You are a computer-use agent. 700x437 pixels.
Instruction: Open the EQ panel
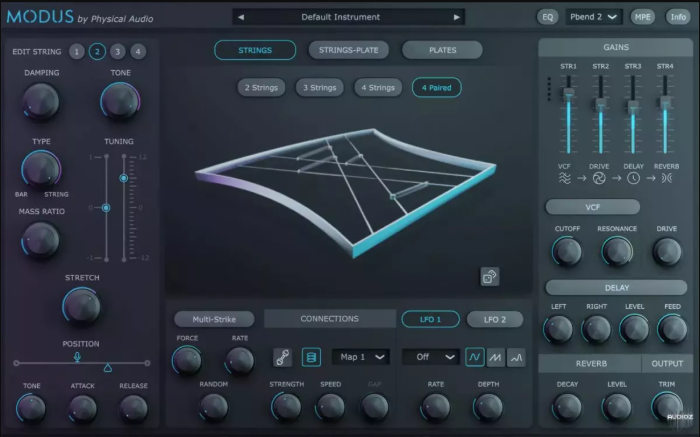tap(547, 17)
